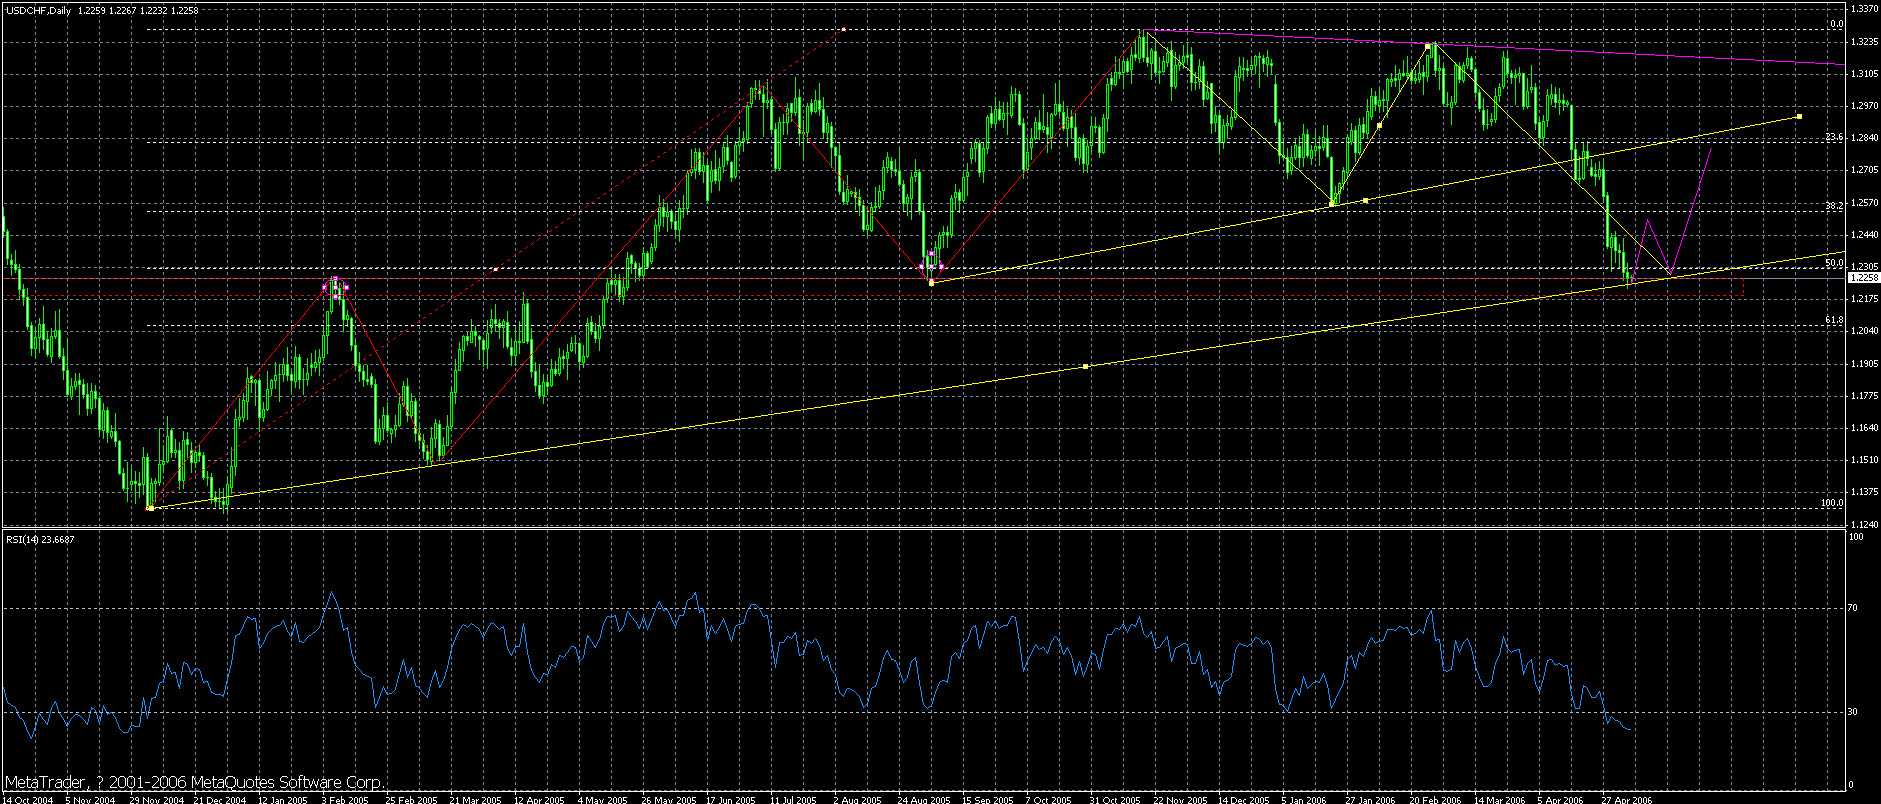Click the 5 Apr 2006 date label

click(1562, 799)
